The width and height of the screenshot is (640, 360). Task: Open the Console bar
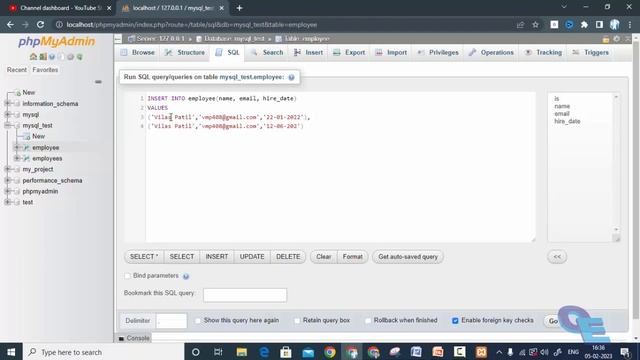(x=134, y=338)
